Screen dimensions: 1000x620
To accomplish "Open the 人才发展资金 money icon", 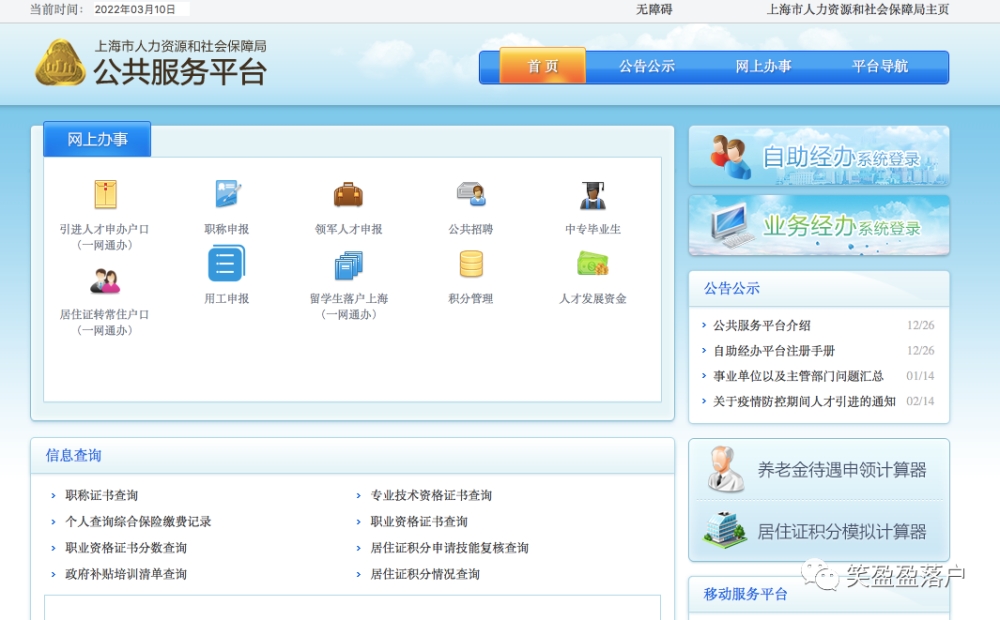I will 592,263.
